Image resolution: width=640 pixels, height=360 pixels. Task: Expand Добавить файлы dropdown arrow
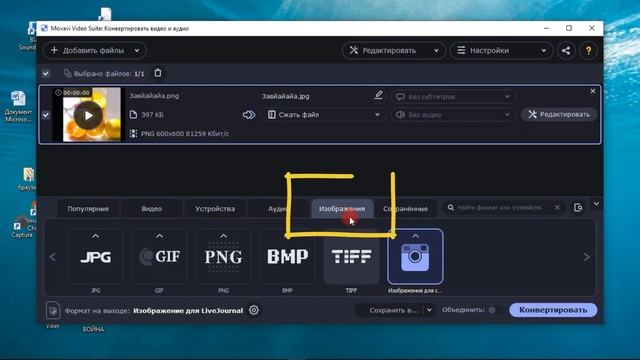137,51
